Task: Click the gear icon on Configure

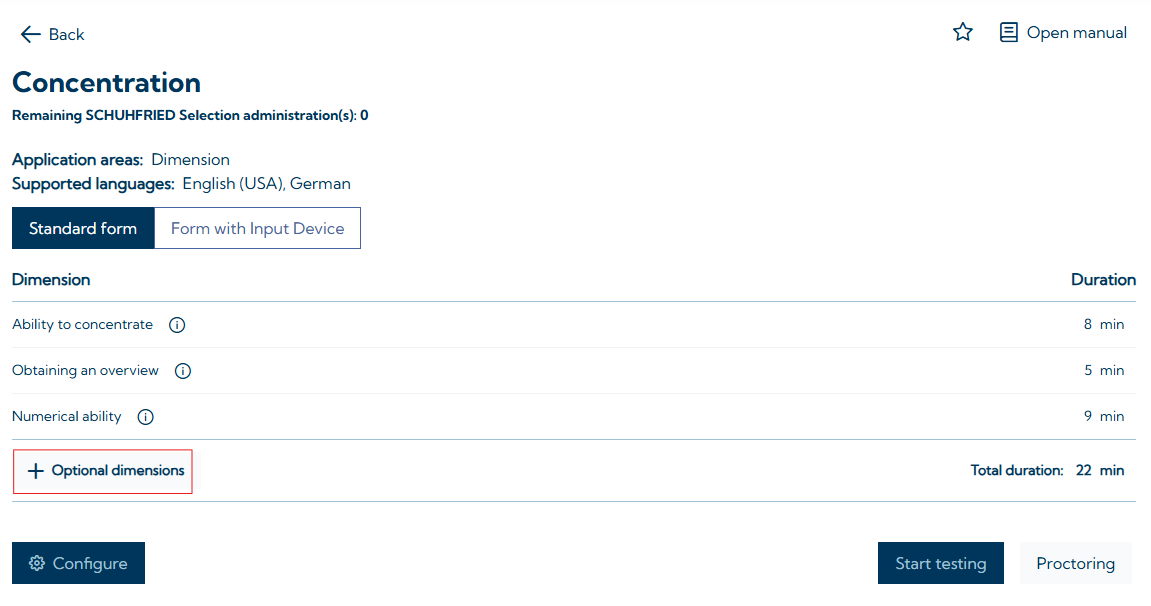Action: pyautogui.click(x=37, y=563)
